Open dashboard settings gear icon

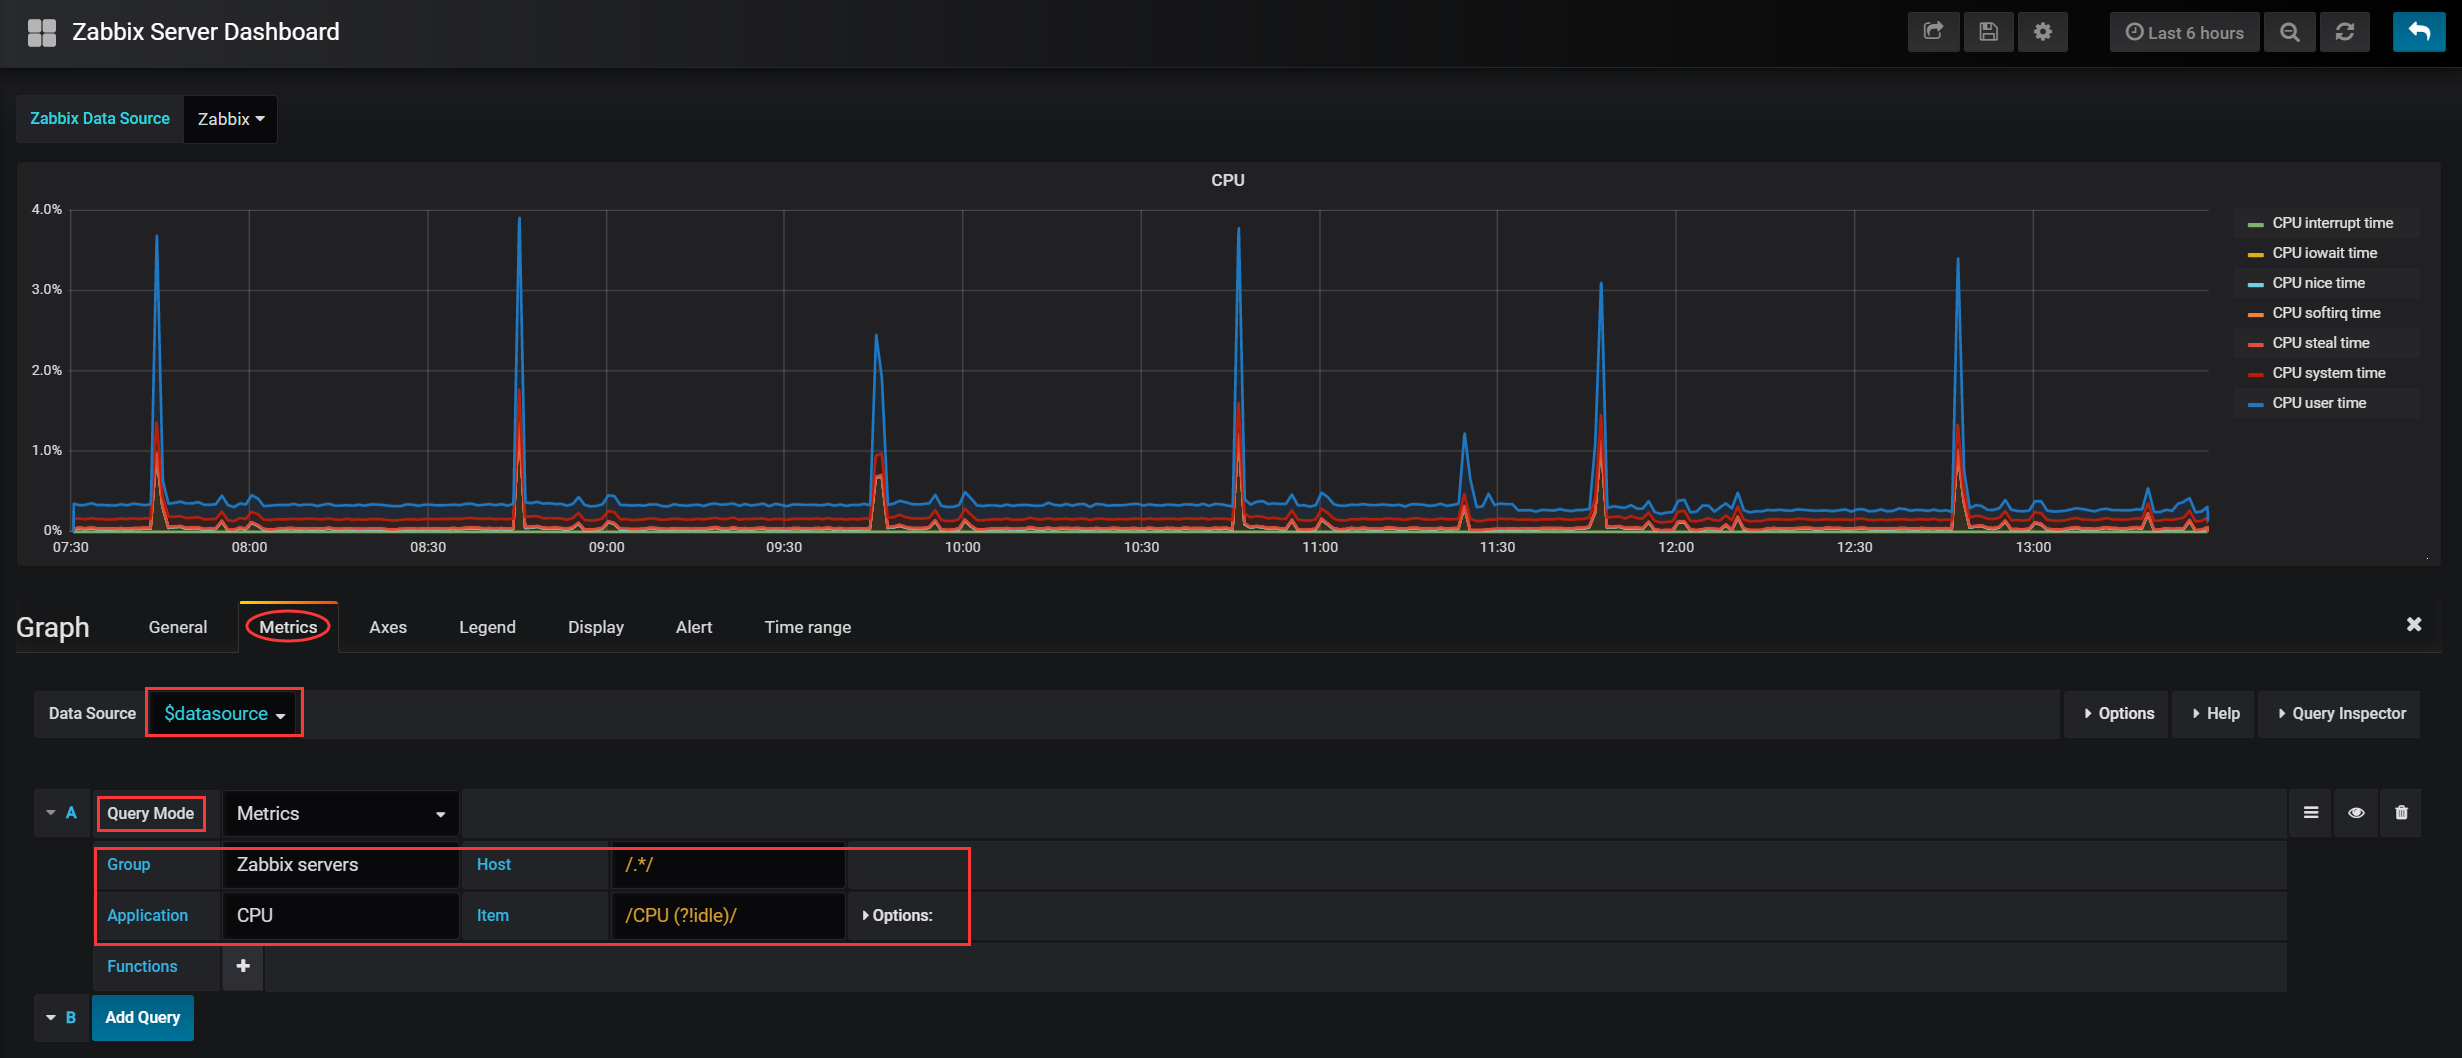[2042, 32]
